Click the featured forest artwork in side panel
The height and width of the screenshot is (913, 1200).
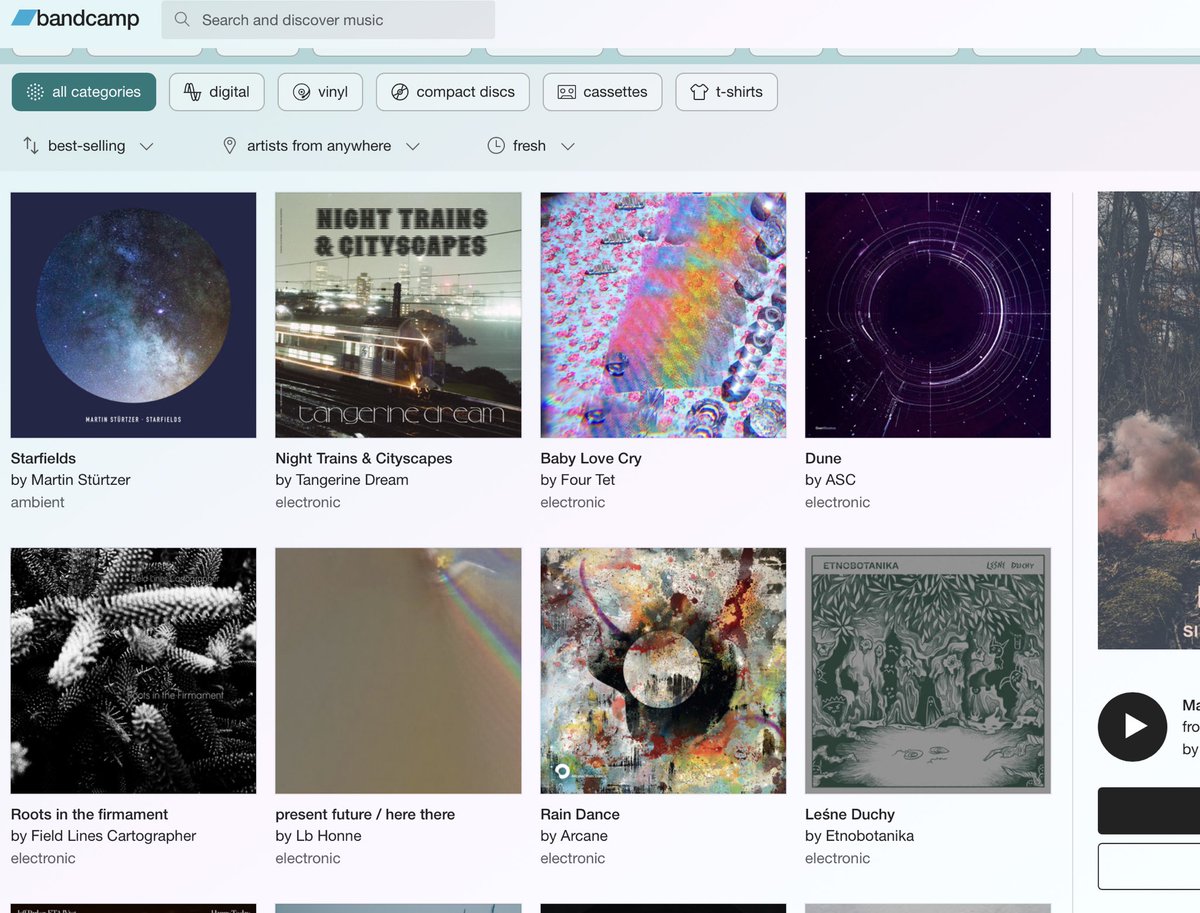tap(1149, 420)
